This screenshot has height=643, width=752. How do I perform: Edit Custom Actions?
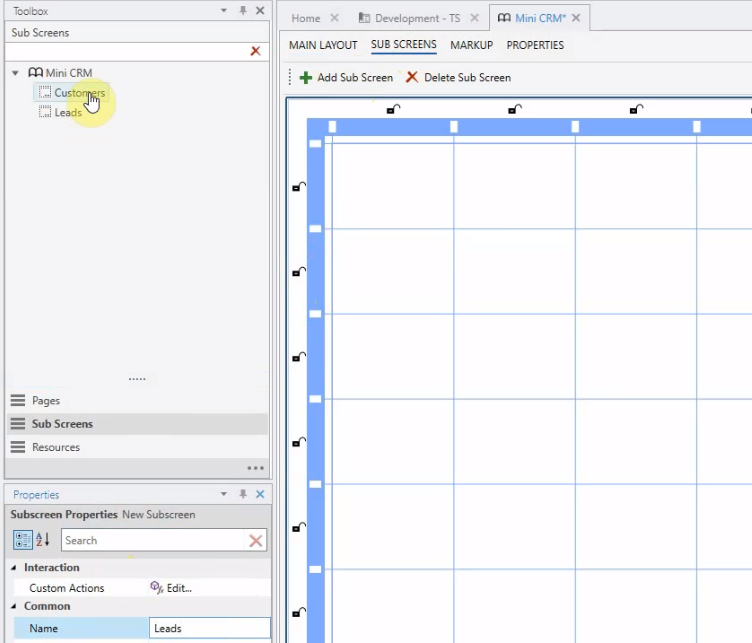pos(171,588)
